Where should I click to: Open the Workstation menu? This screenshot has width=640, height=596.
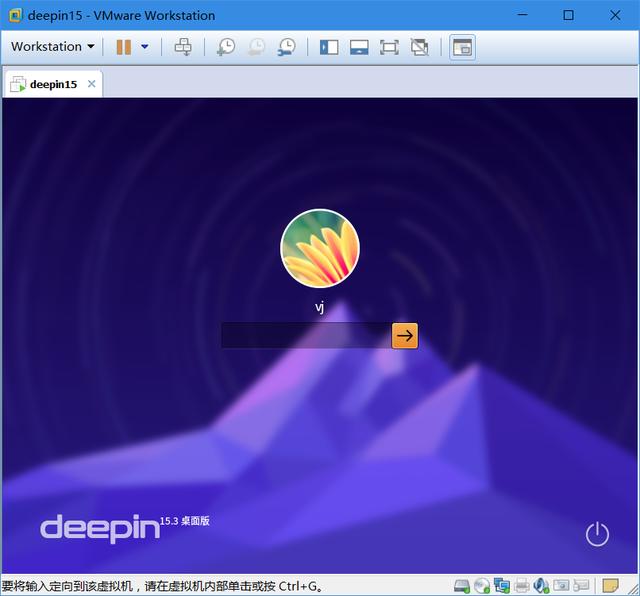(x=52, y=47)
